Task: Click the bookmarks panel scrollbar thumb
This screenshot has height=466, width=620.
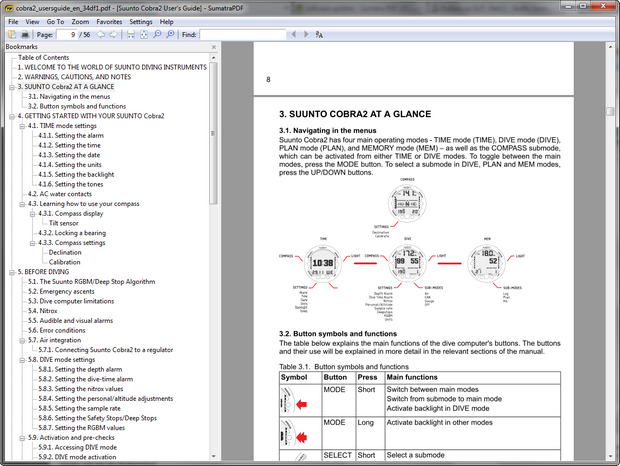Action: click(x=214, y=134)
